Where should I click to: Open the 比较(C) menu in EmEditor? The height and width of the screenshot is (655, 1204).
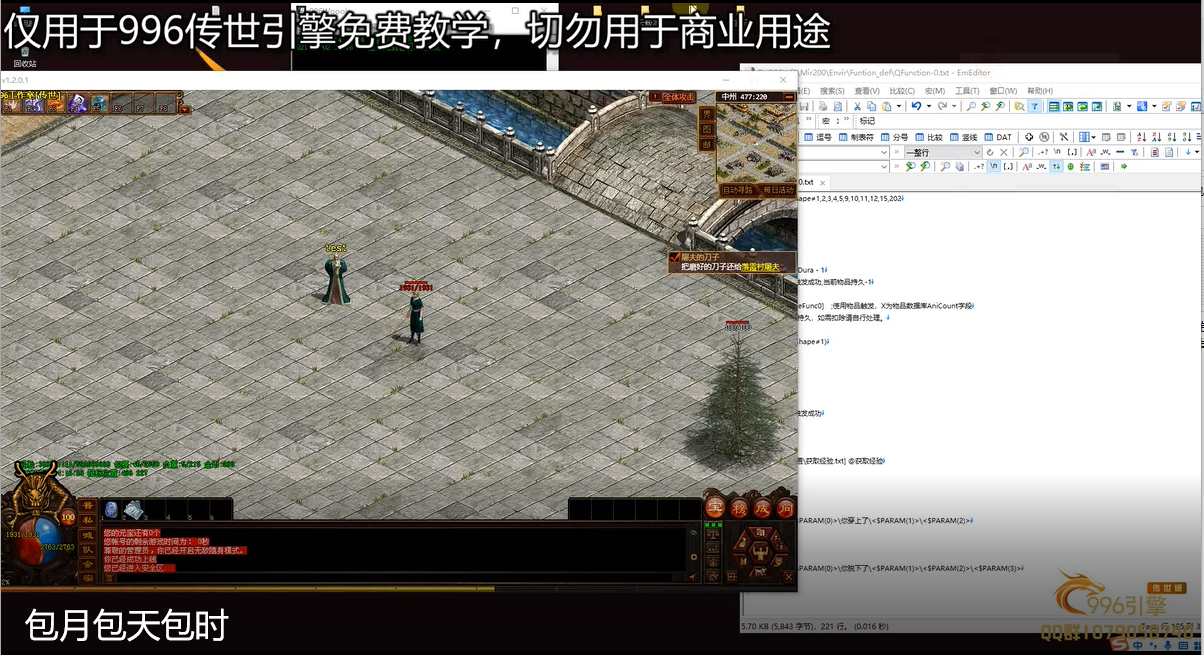[x=902, y=91]
